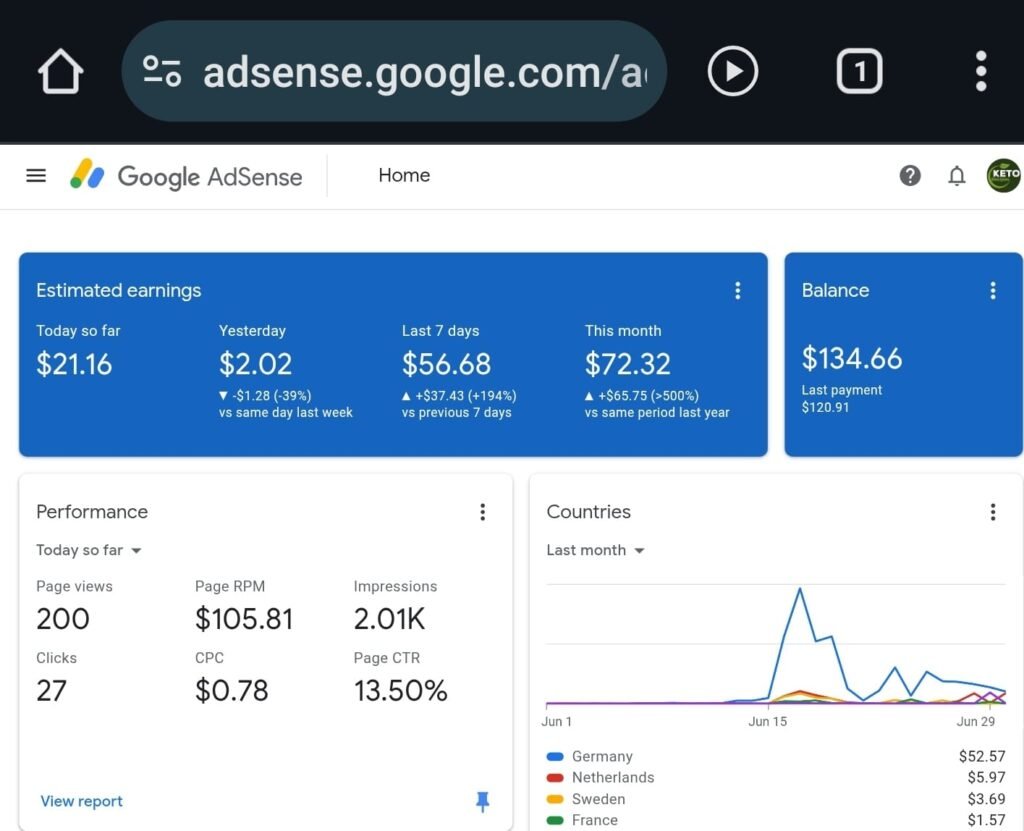
Task: Tap the play media button in browser toolbar
Action: tap(733, 71)
